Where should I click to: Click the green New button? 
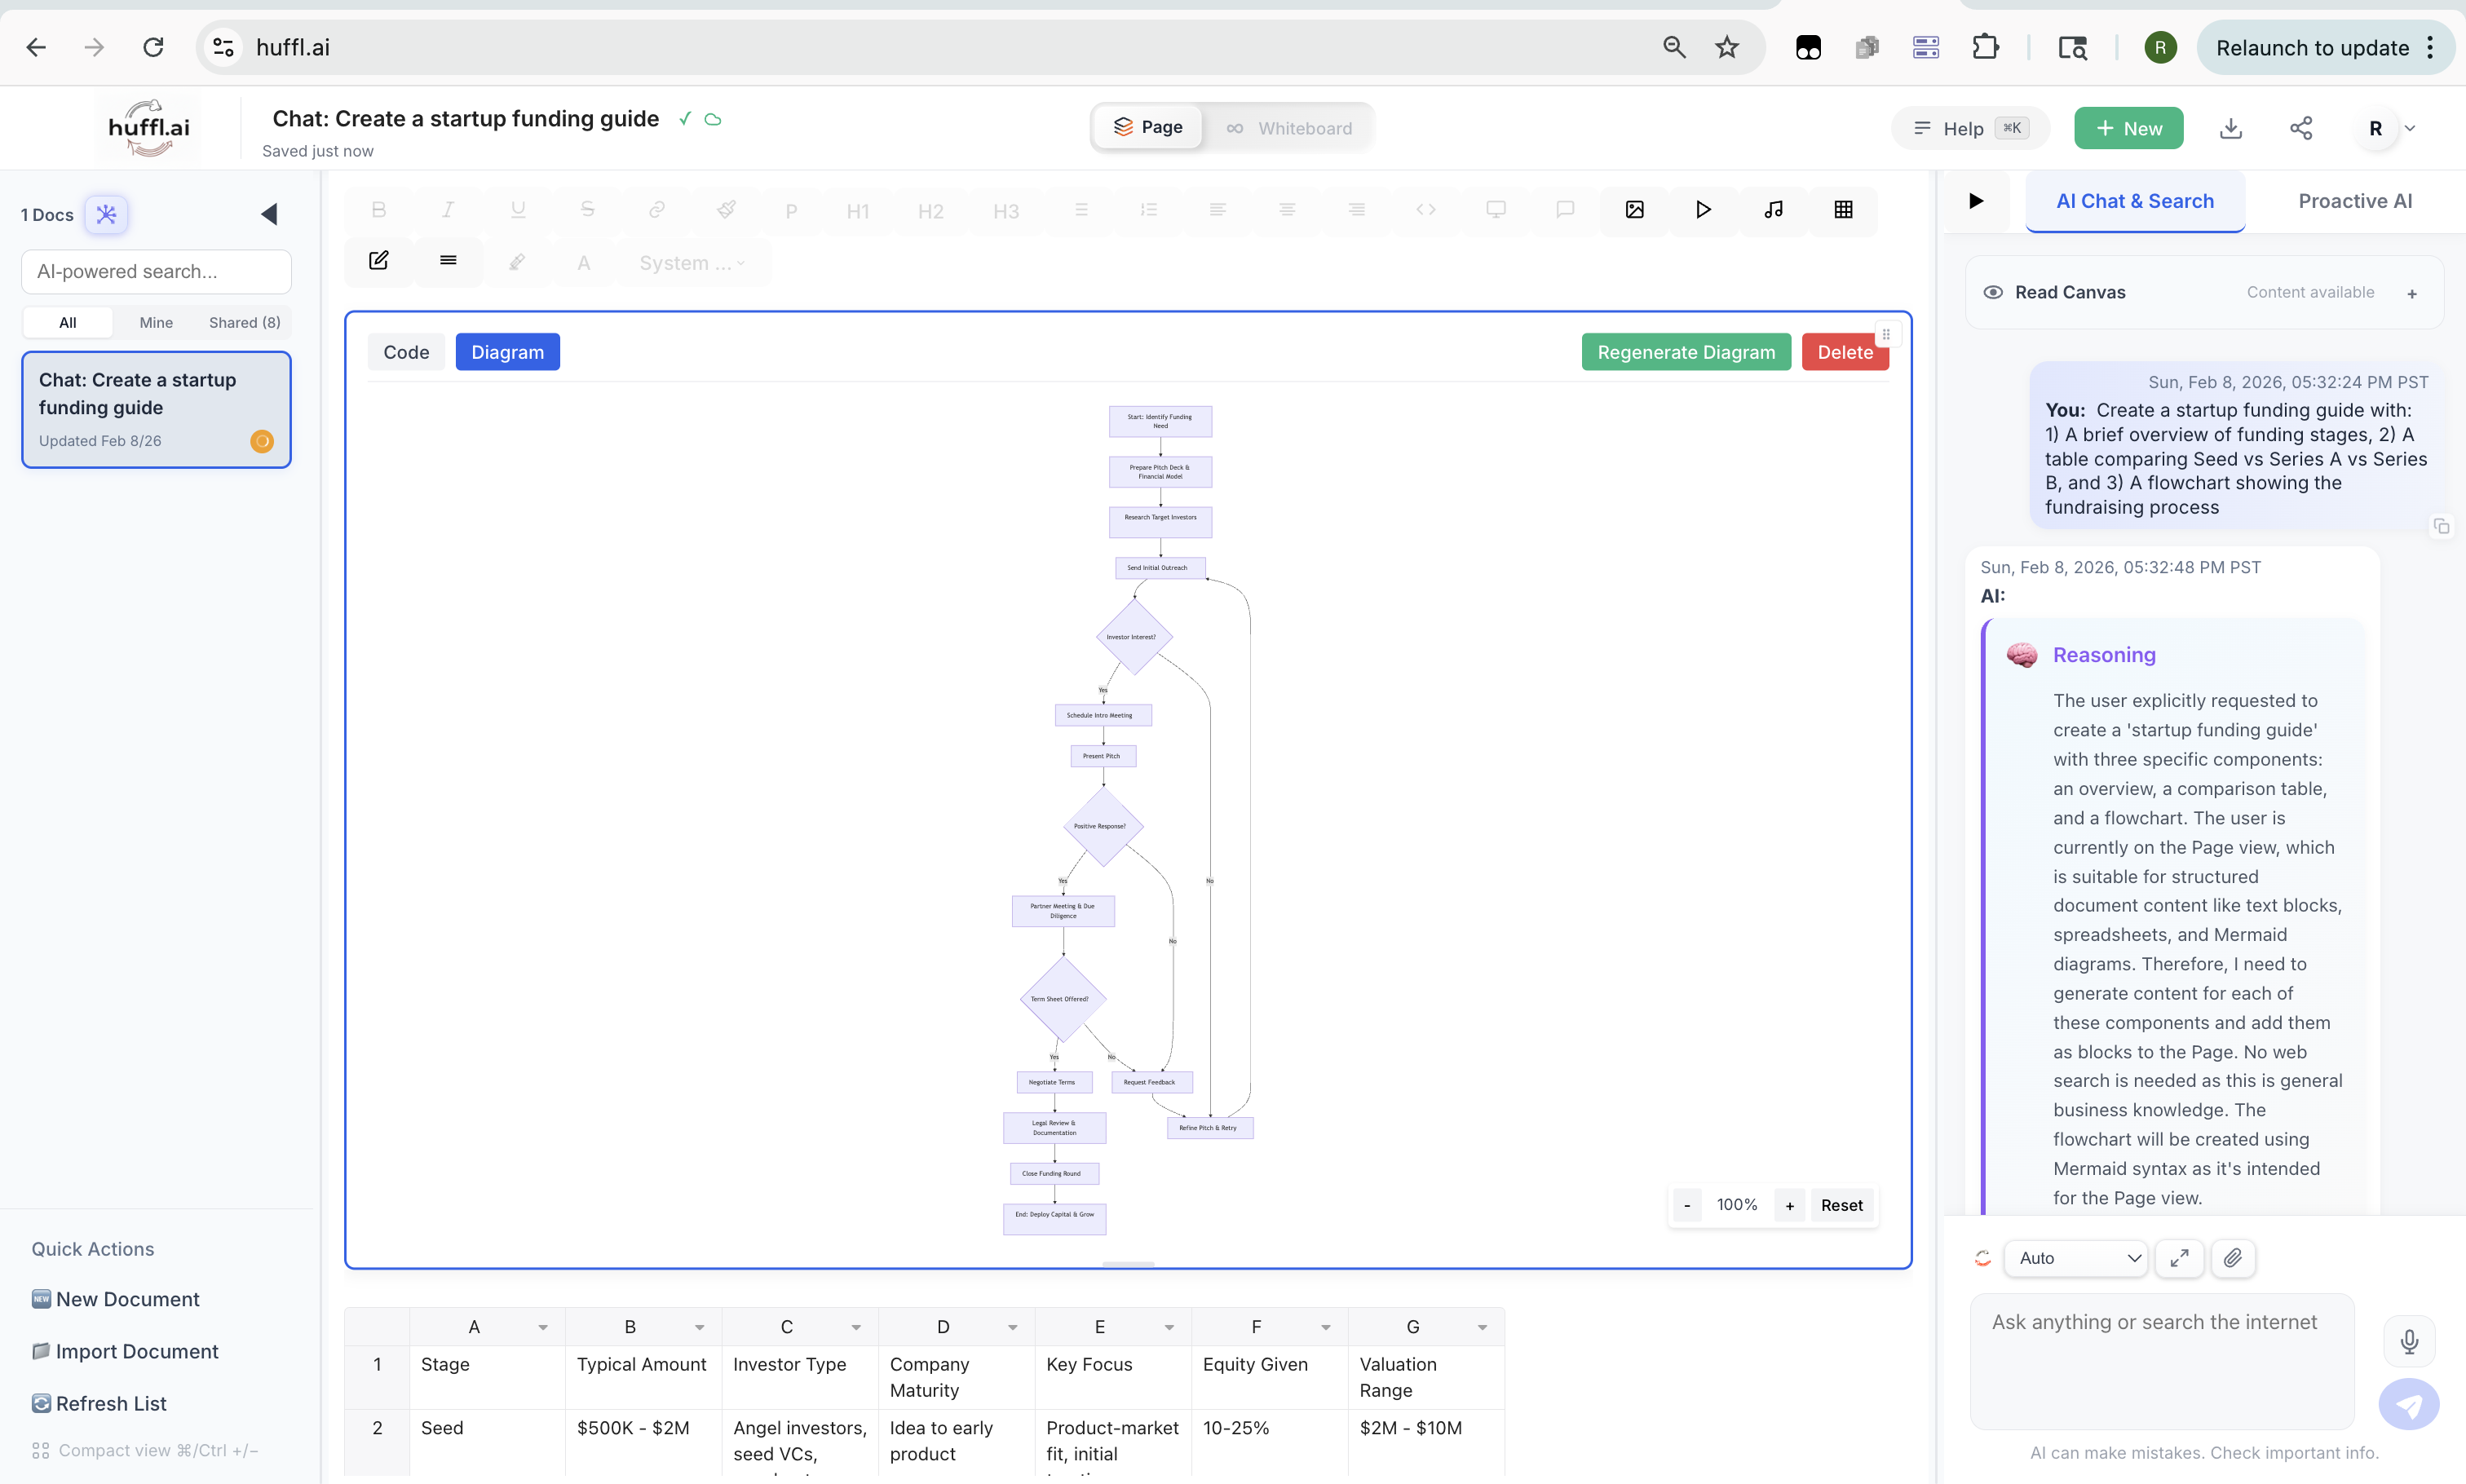pos(2128,128)
